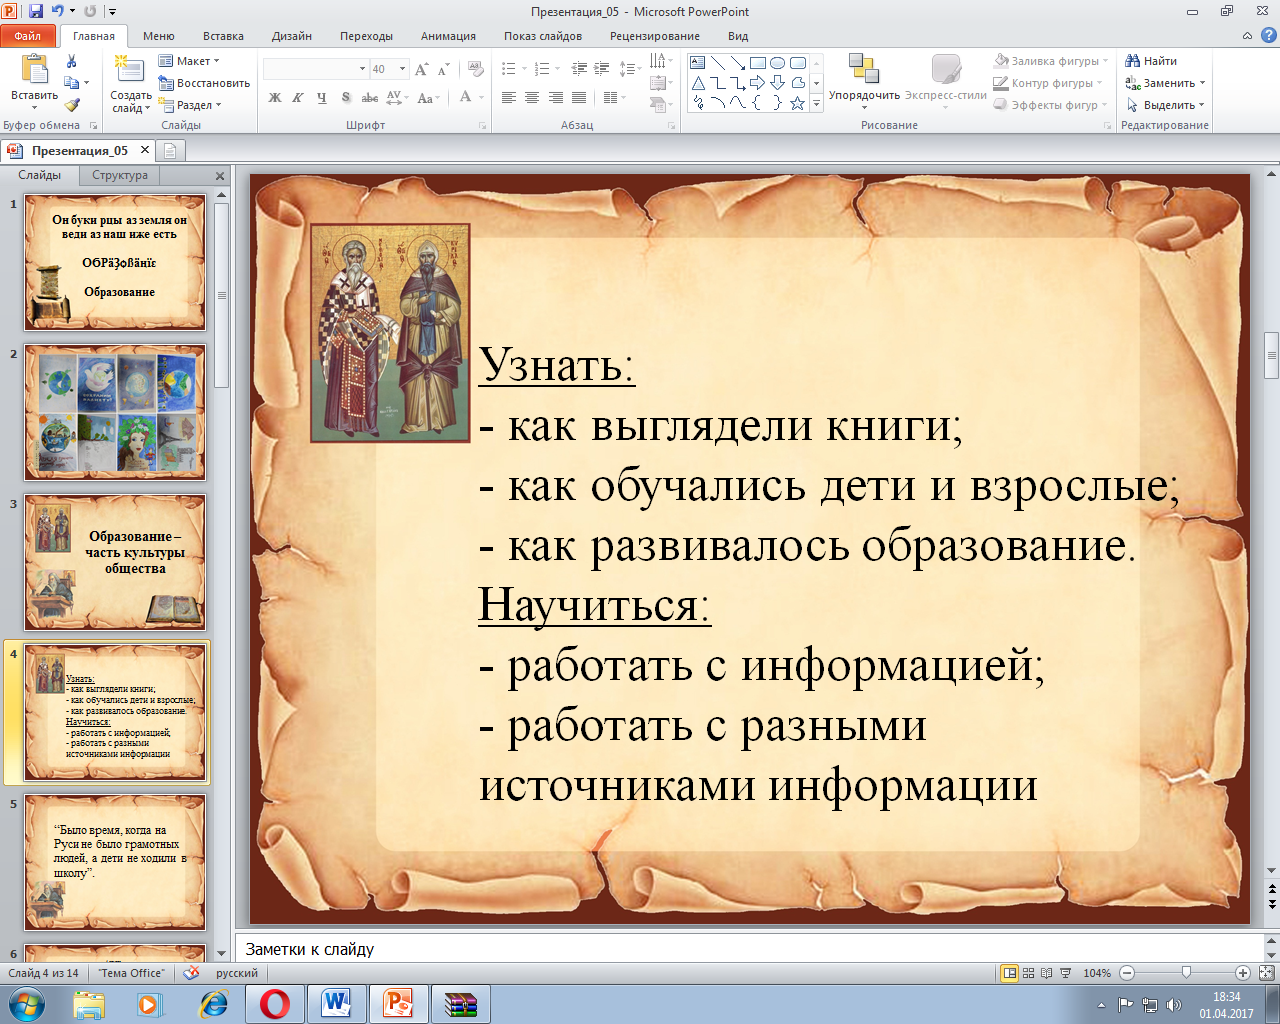Switch to the Анимация ribbon tab
Image resolution: width=1280 pixels, height=1024 pixels.
pos(448,36)
